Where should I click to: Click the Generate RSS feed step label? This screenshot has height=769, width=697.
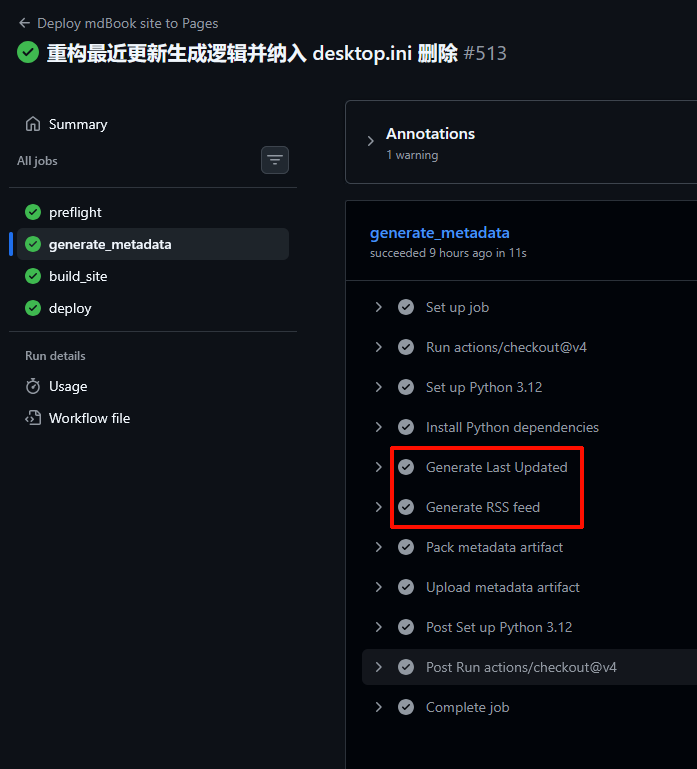coord(483,507)
